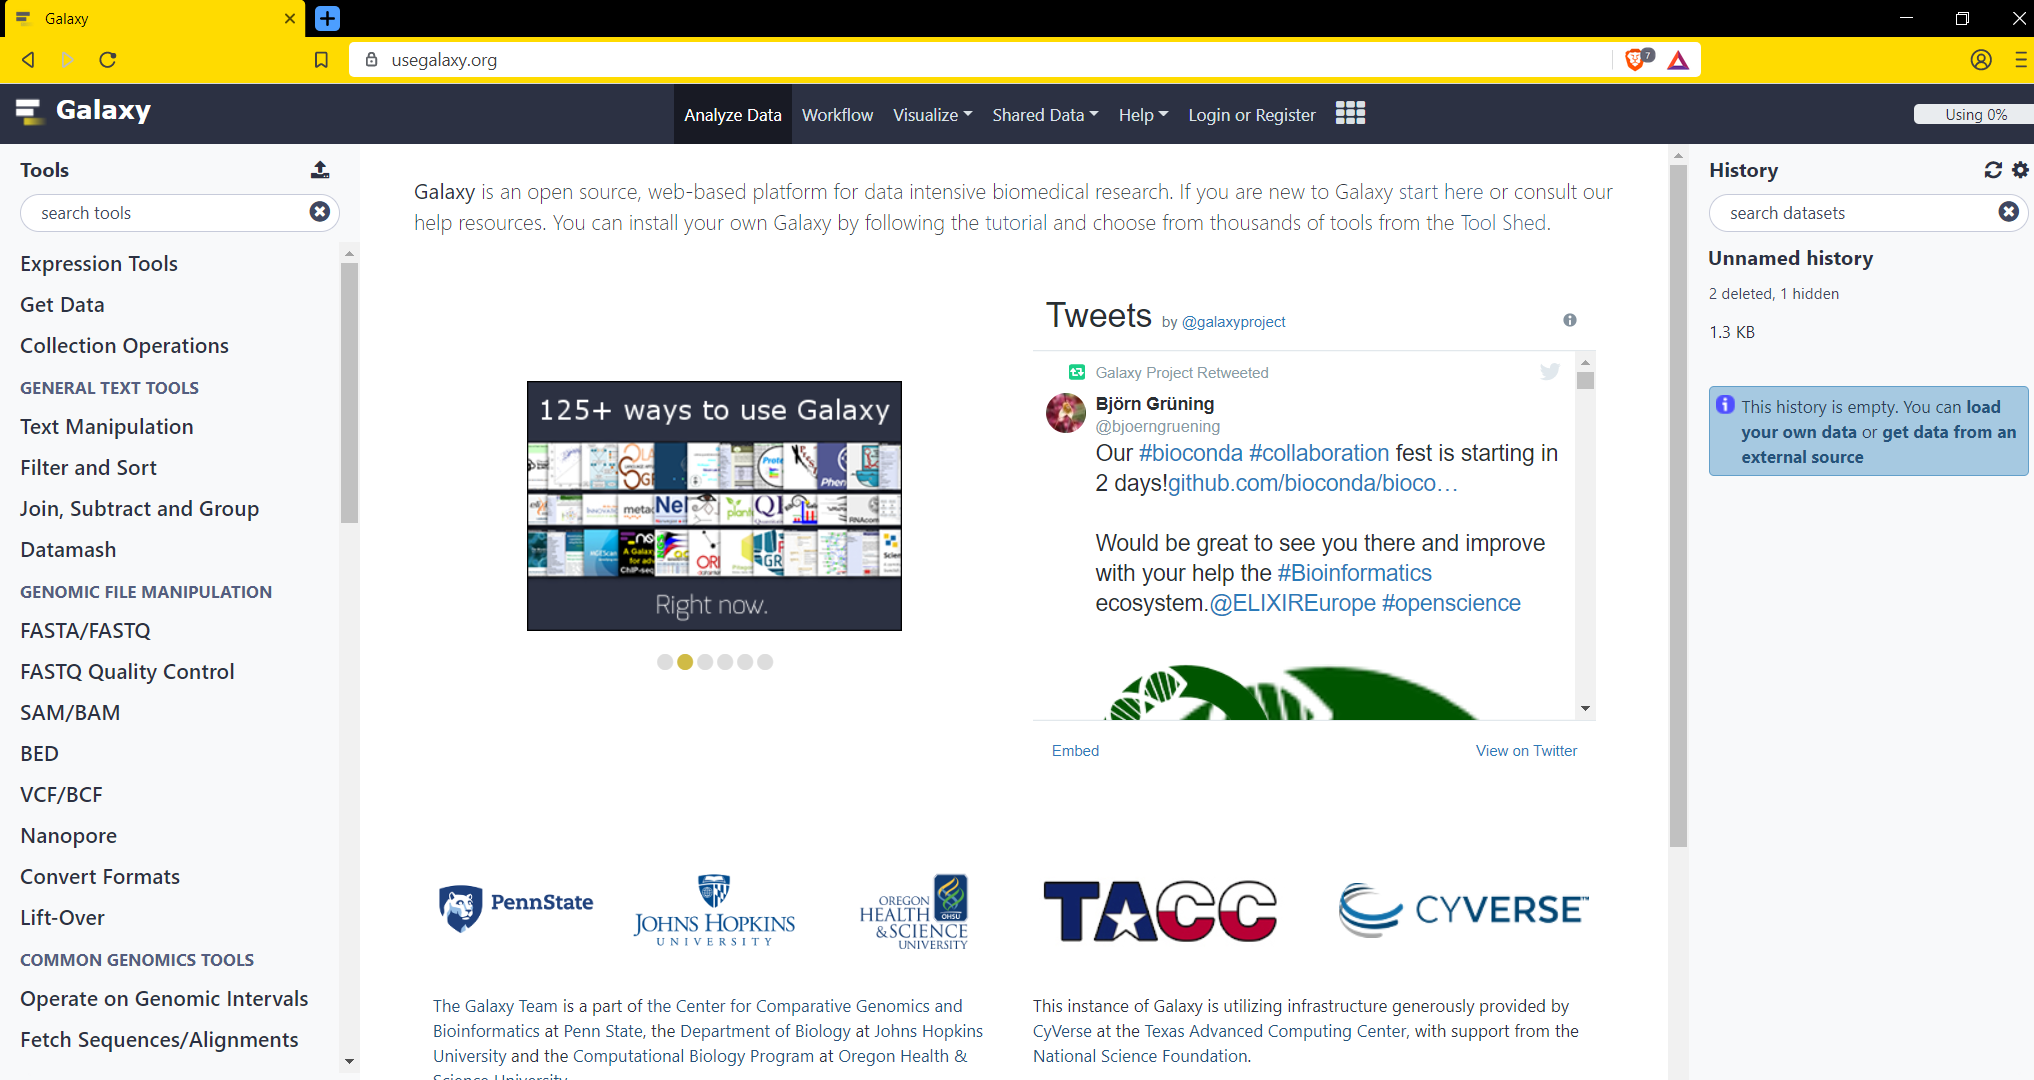Select the sixth carousel dot

[765, 662]
